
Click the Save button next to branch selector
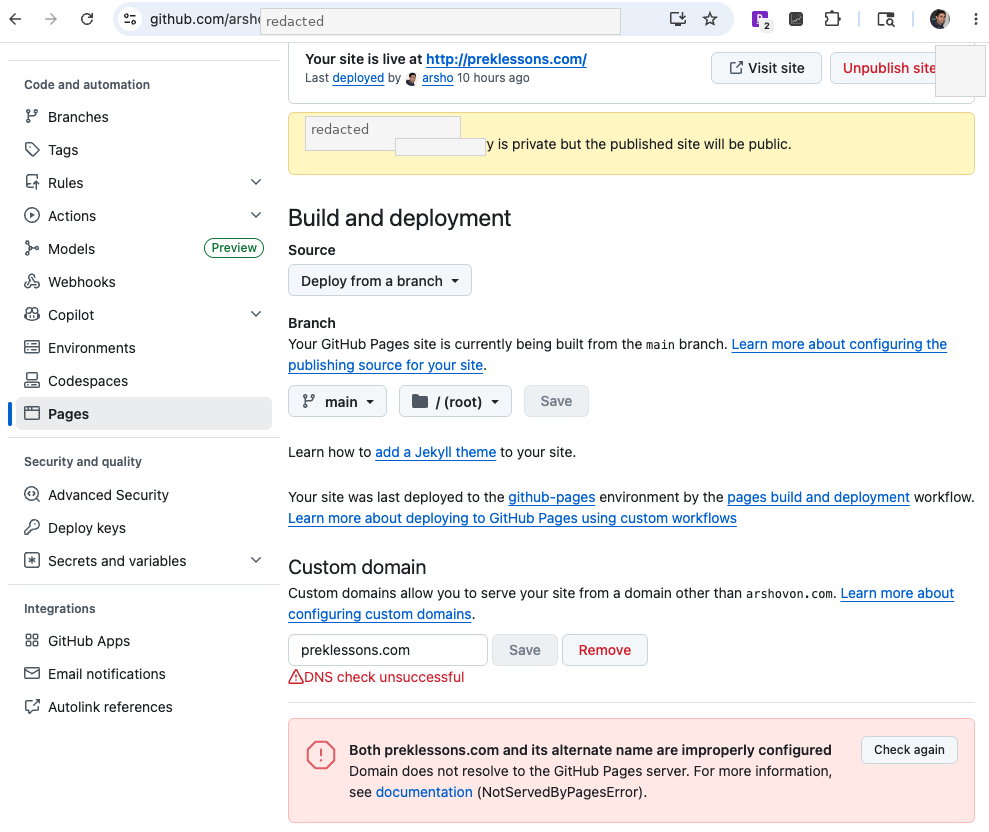[x=556, y=401]
